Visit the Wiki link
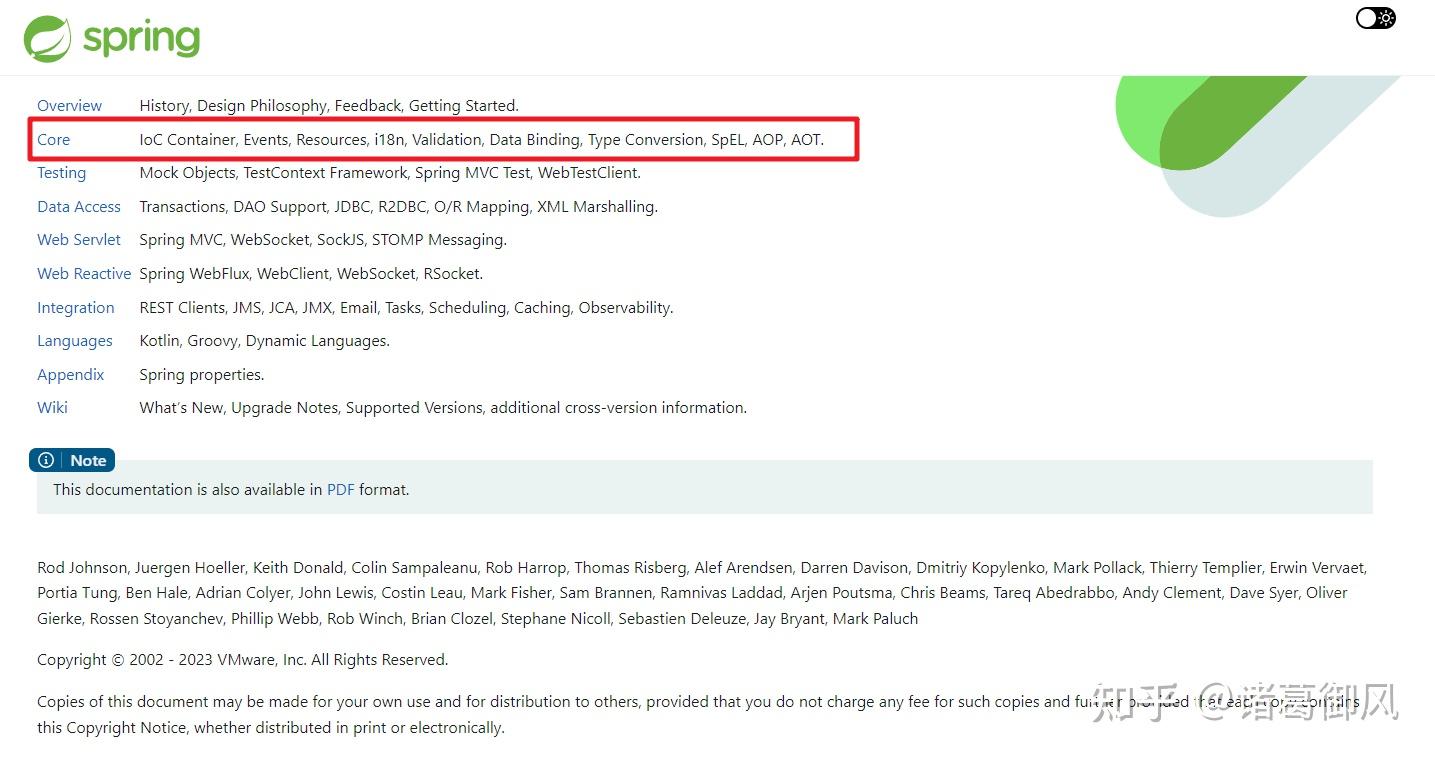Image resolution: width=1435 pixels, height=760 pixels. (x=52, y=408)
